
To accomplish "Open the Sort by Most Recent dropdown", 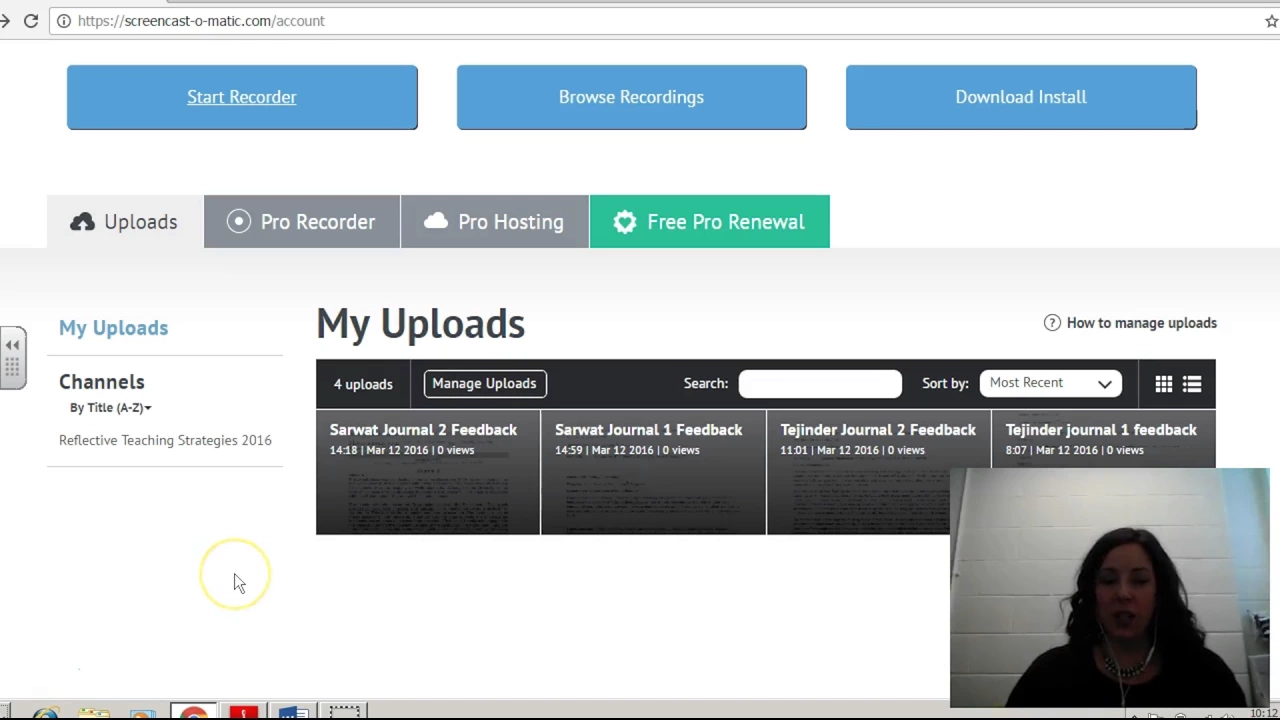I will 1050,383.
